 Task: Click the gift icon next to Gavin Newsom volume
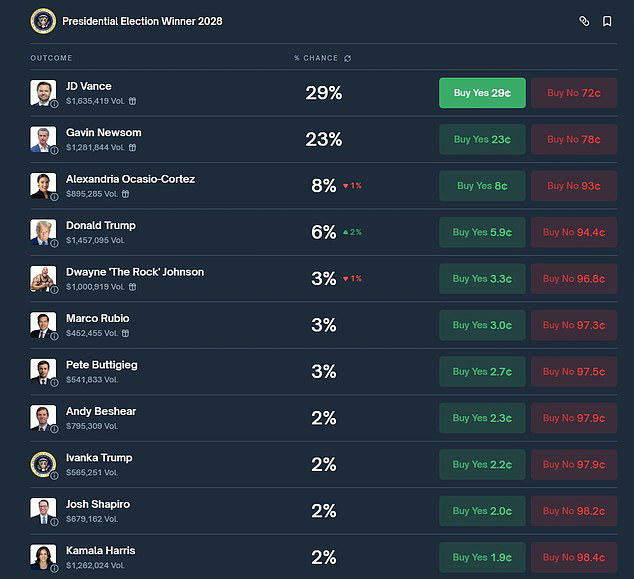(132, 148)
